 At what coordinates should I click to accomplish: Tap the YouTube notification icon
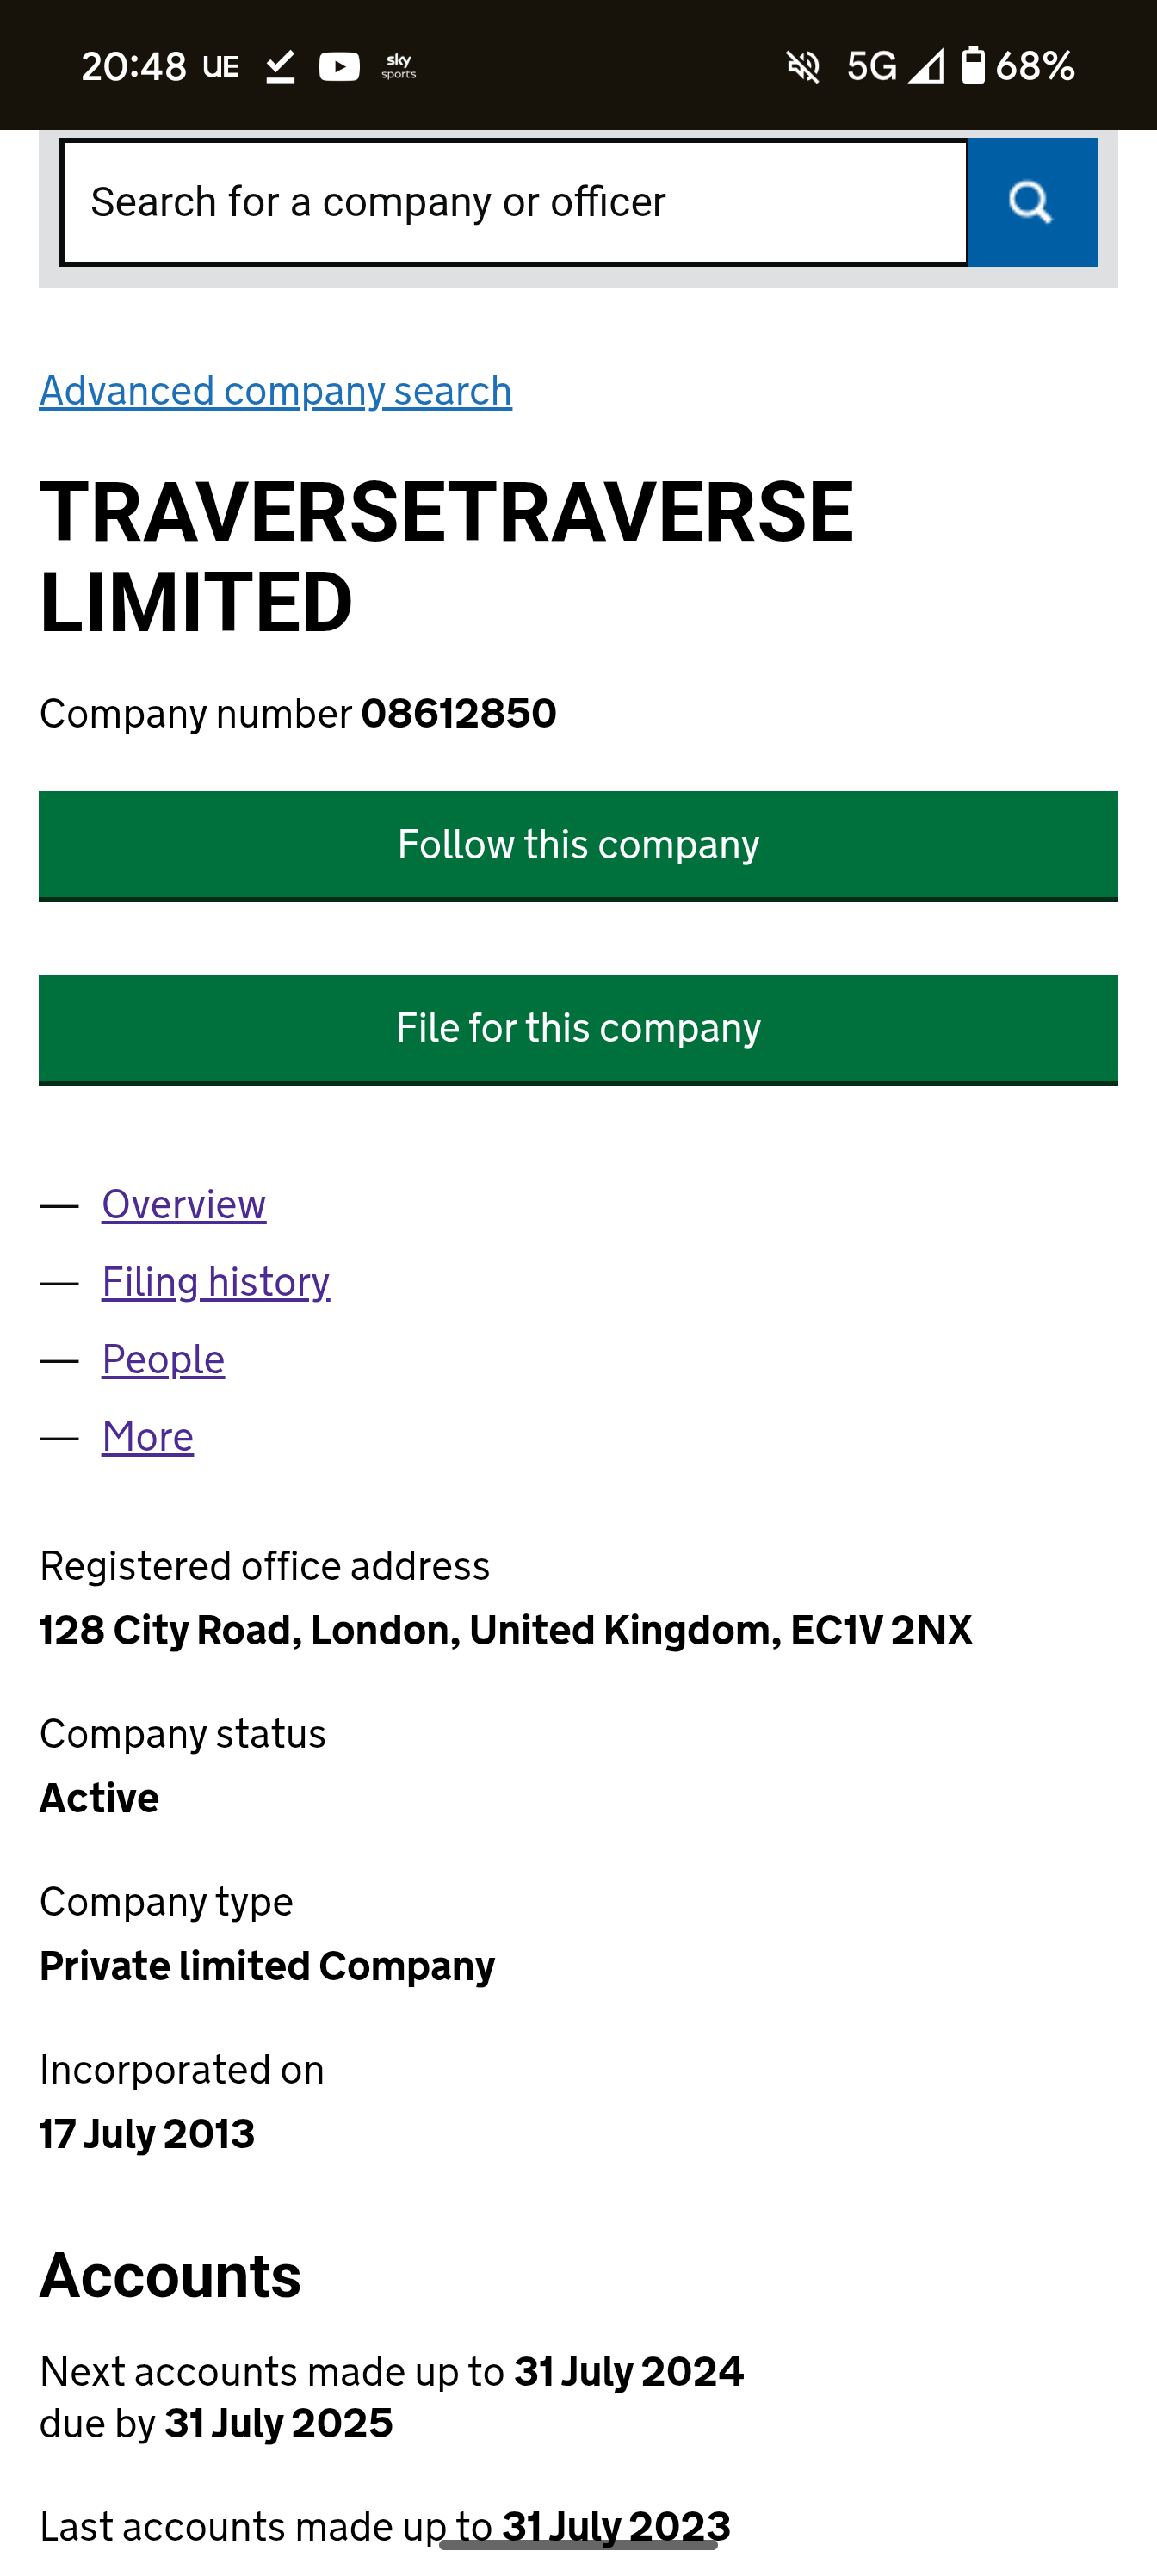tap(339, 67)
